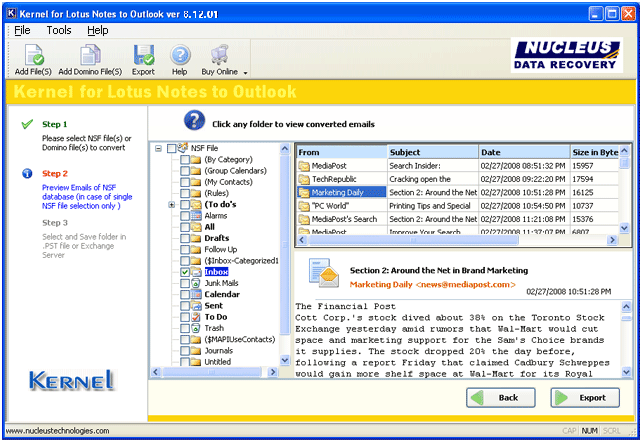
Task: Click the folder tree horizontal scrollbar thumb
Action: 211,372
